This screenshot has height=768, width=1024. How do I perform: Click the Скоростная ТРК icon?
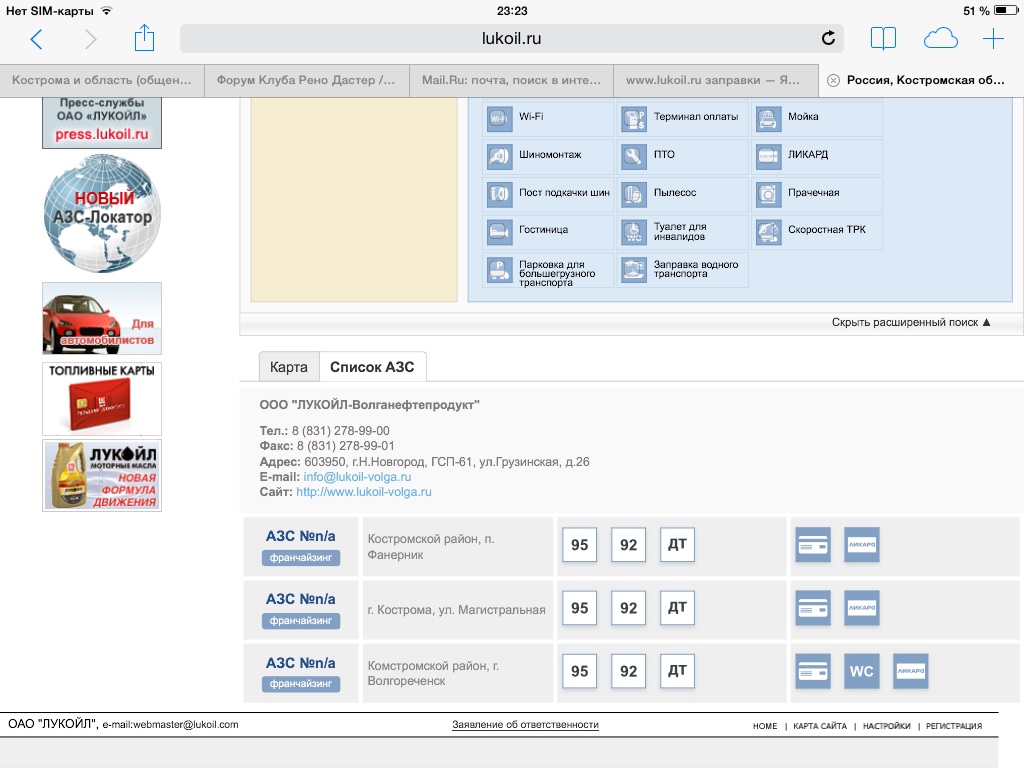(x=769, y=232)
